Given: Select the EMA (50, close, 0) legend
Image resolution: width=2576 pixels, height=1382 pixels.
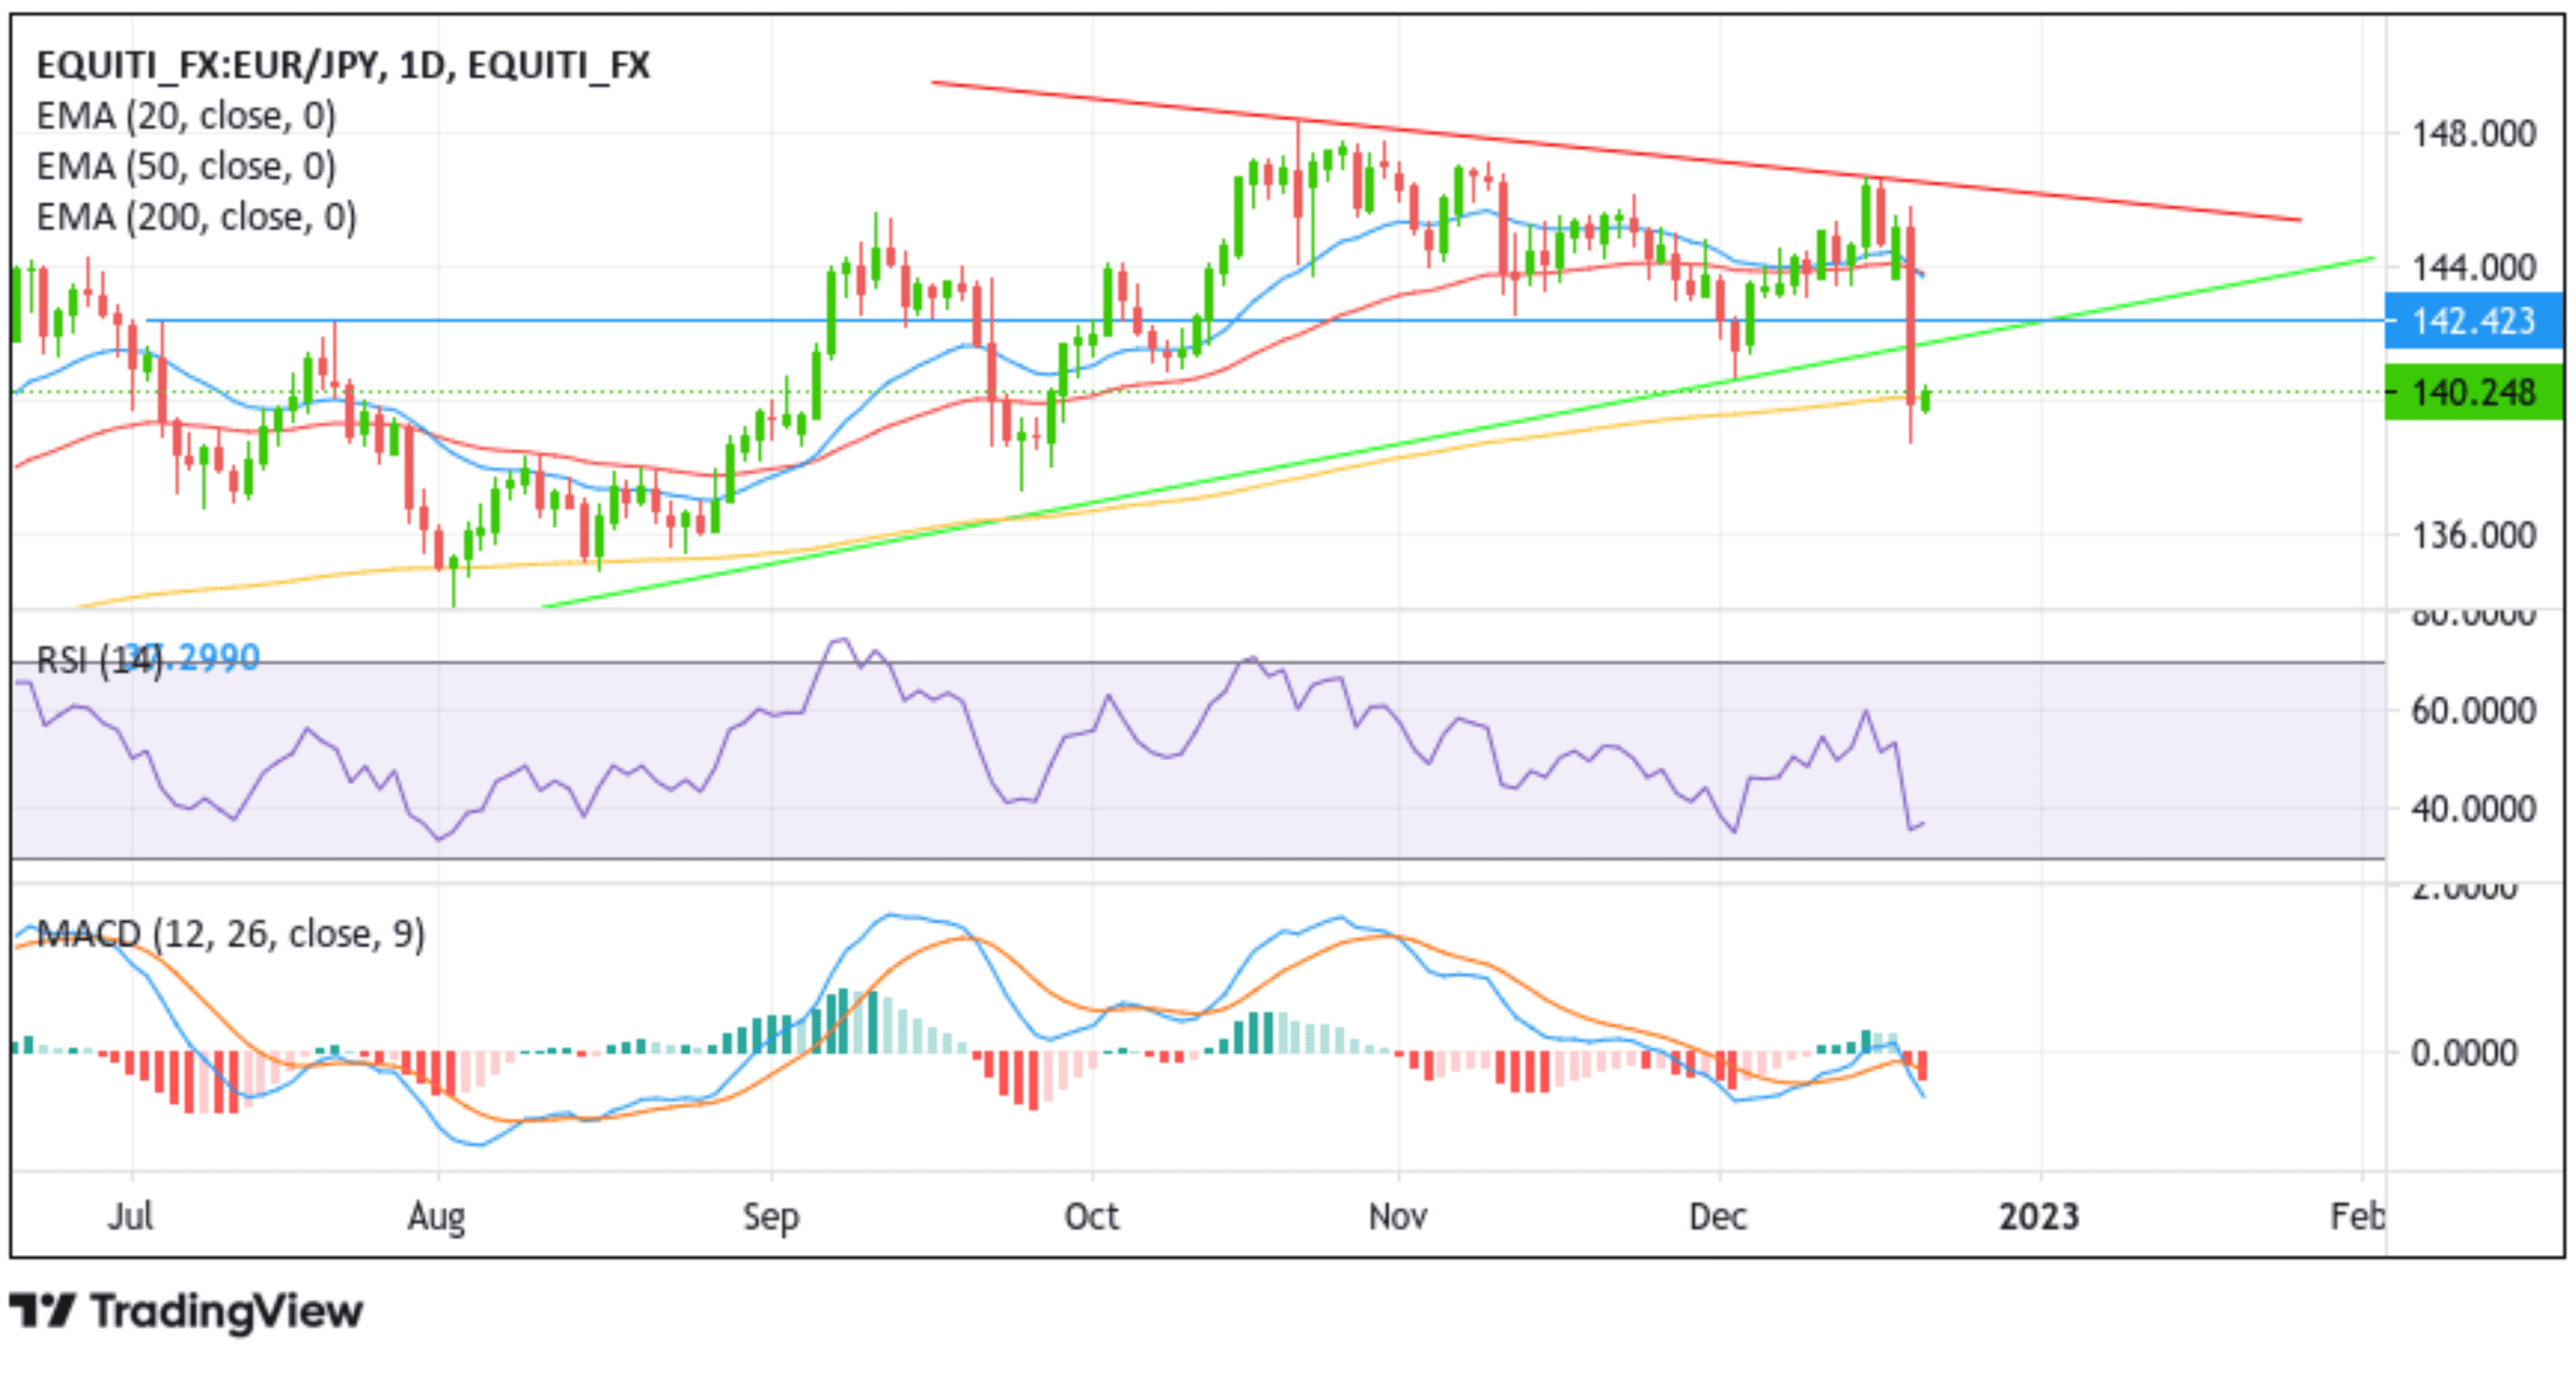Looking at the screenshot, I should [186, 166].
